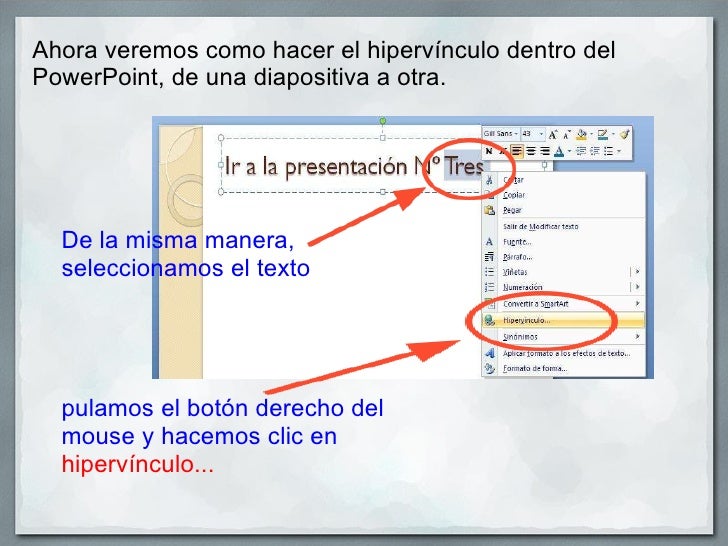Viewport: 728px width, 546px height.
Task: Click icon beside Aplicar formato a los efectos de texto
Action: [489, 353]
